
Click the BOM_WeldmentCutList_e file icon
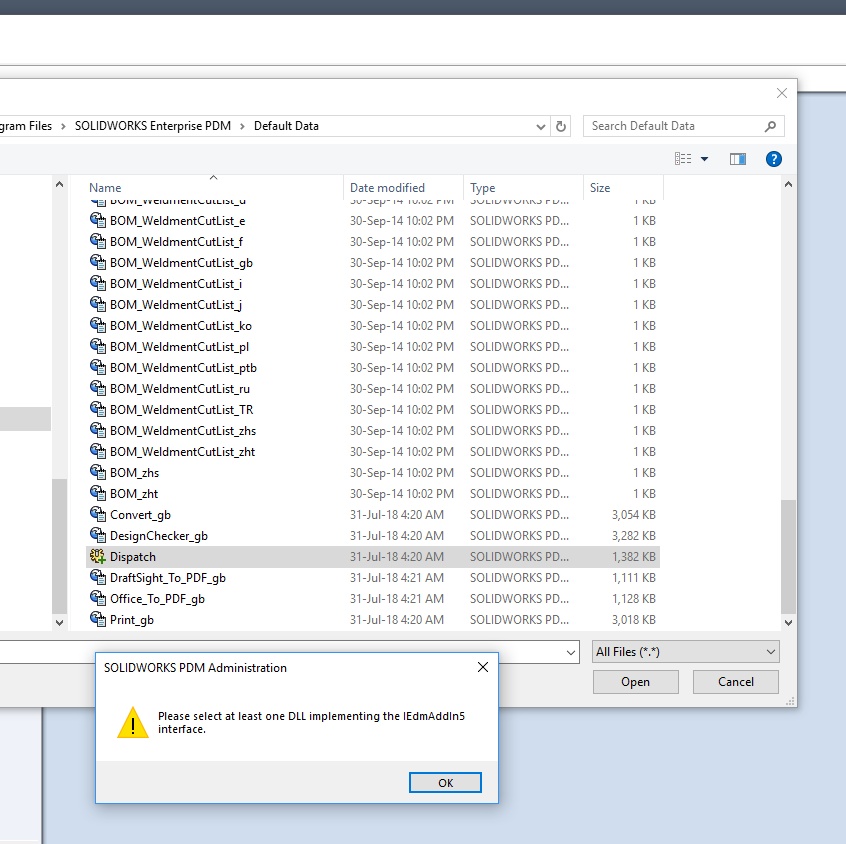(x=98, y=220)
